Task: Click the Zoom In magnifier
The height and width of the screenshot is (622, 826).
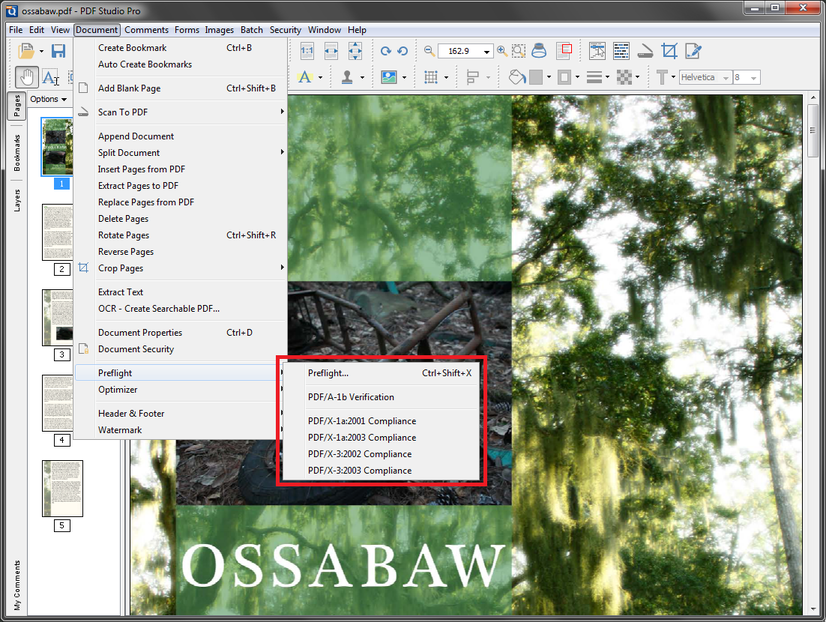Action: [x=502, y=51]
